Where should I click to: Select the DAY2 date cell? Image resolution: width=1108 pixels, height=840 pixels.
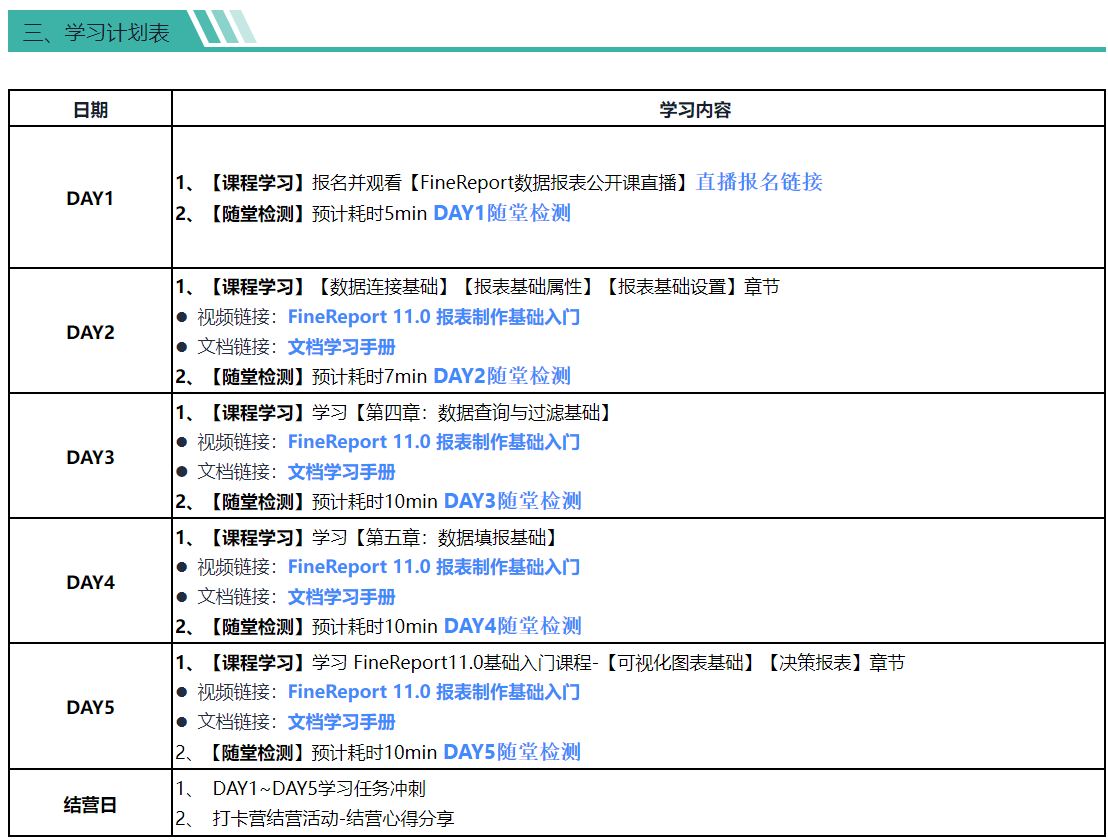tap(90, 332)
